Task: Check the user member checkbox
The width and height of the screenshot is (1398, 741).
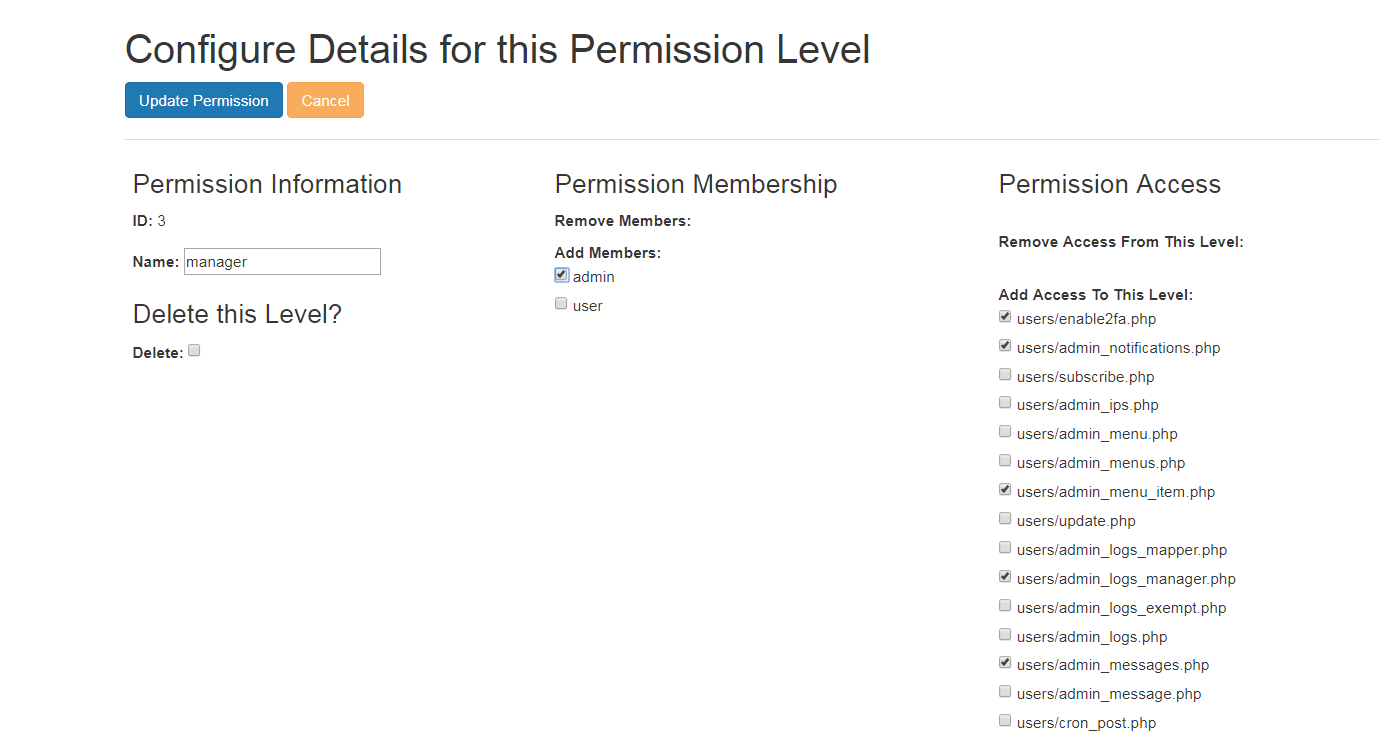Action: (562, 304)
